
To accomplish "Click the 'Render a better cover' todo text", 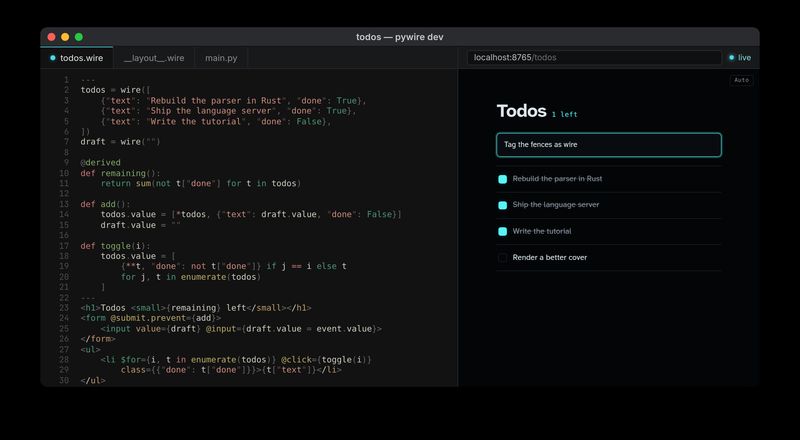I will (549, 257).
